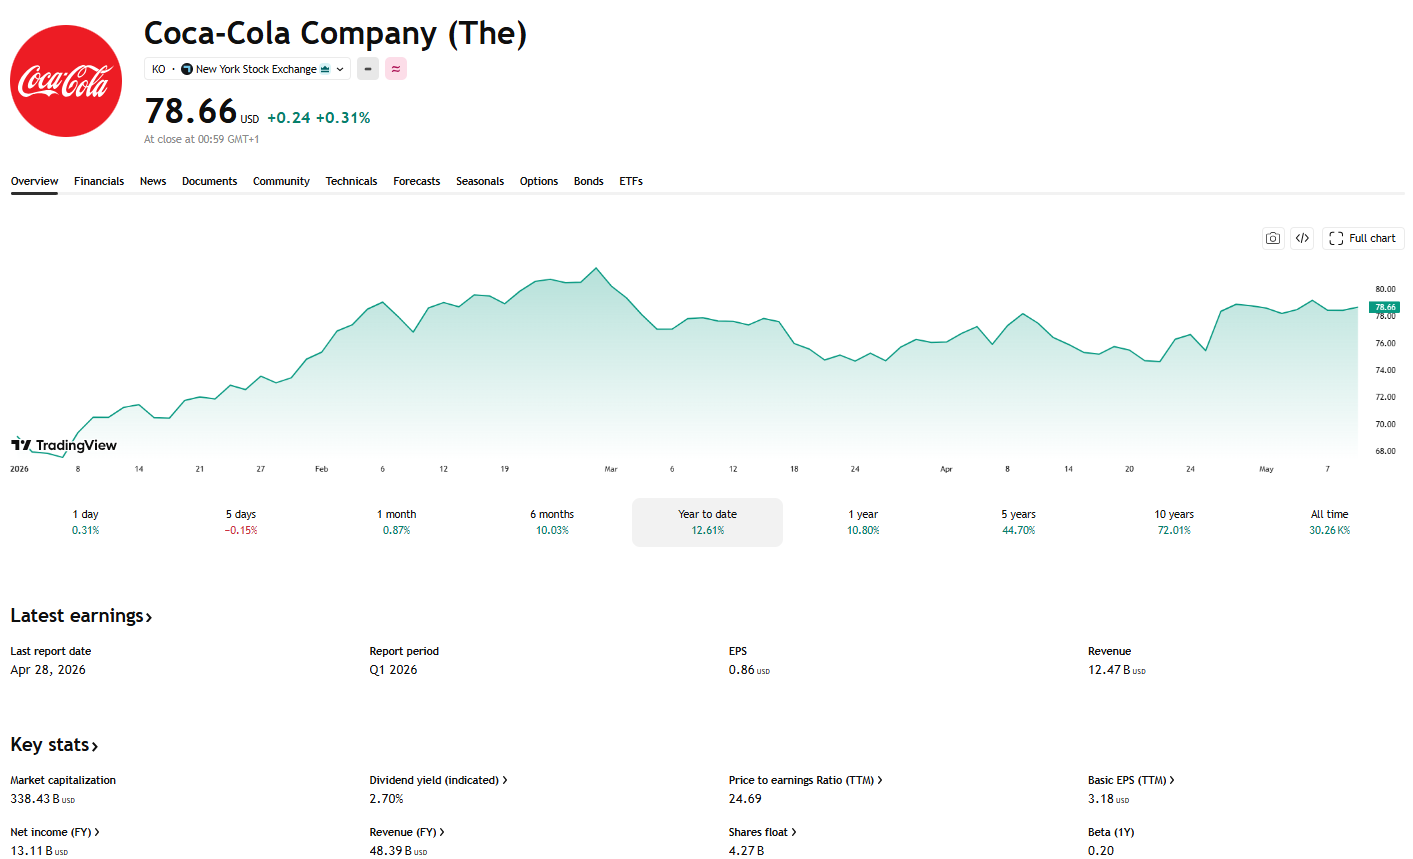The width and height of the screenshot is (1413, 859).
Task: Click the 'At close at 00:59 GMT+1' text
Action: (x=201, y=139)
